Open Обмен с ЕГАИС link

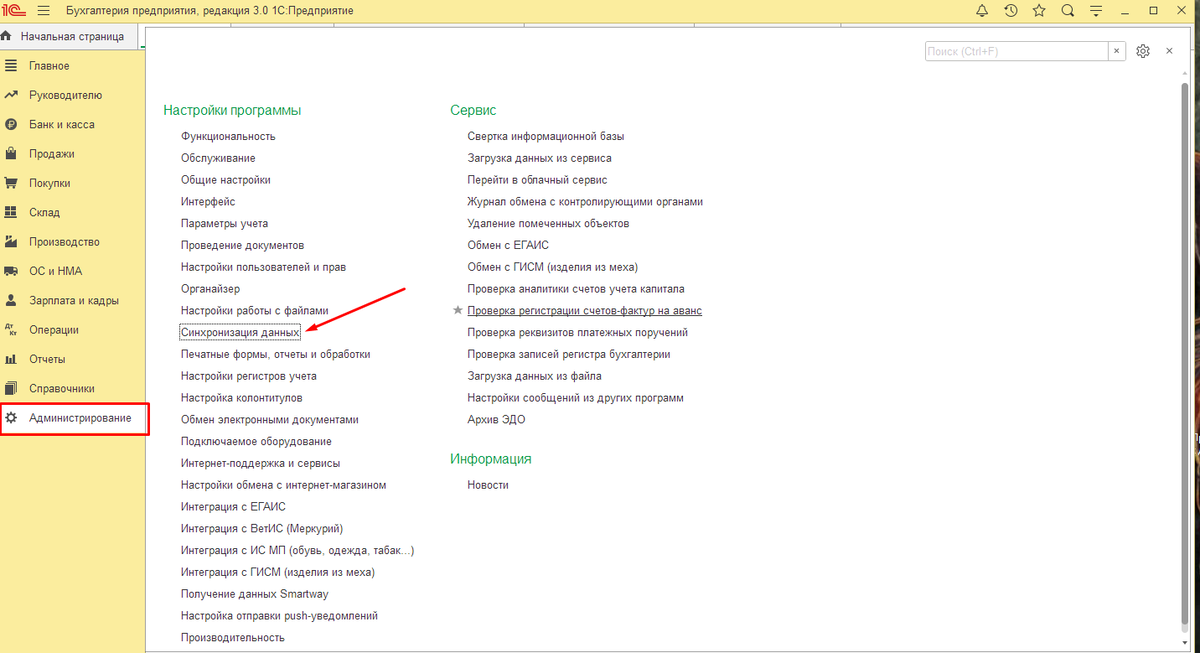click(508, 245)
